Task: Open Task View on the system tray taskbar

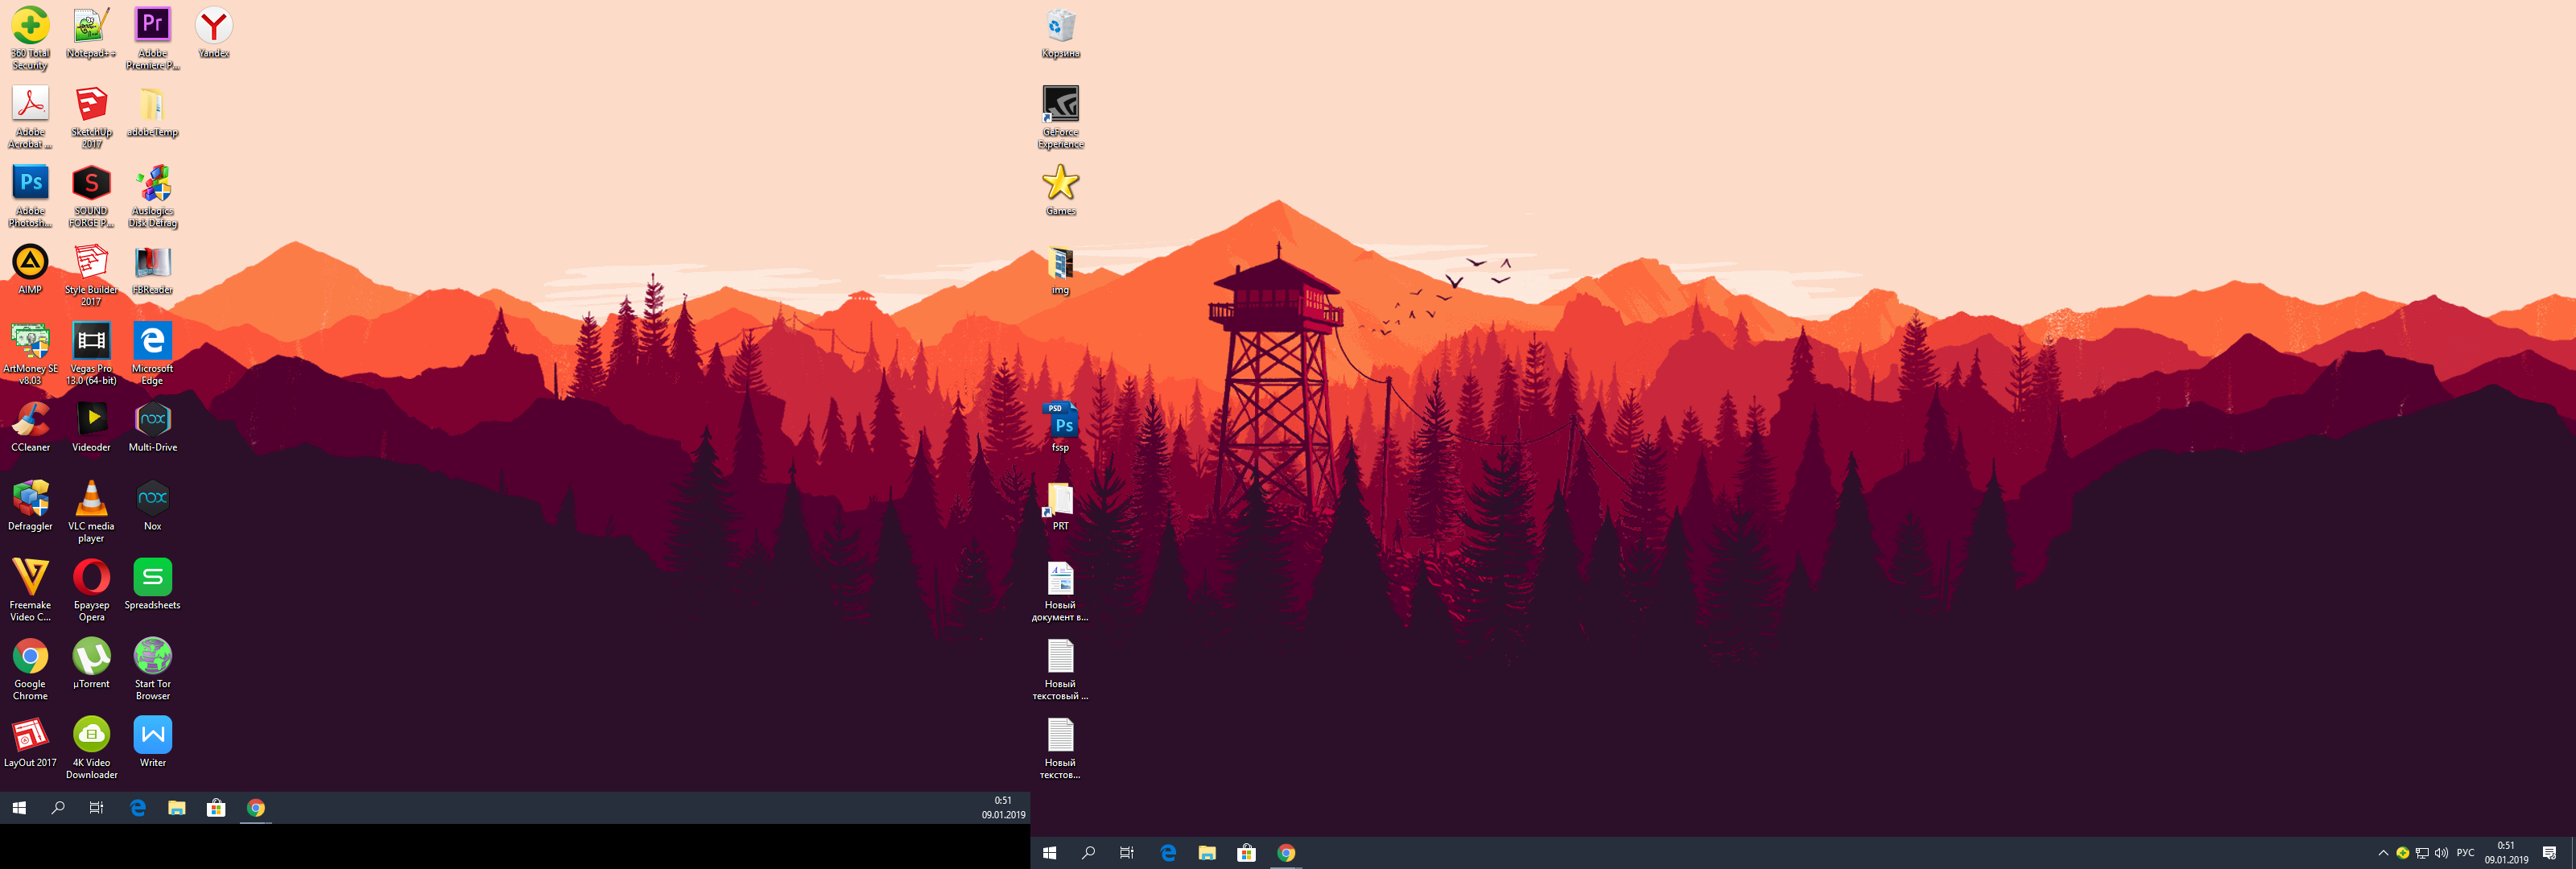Action: [x=1127, y=853]
